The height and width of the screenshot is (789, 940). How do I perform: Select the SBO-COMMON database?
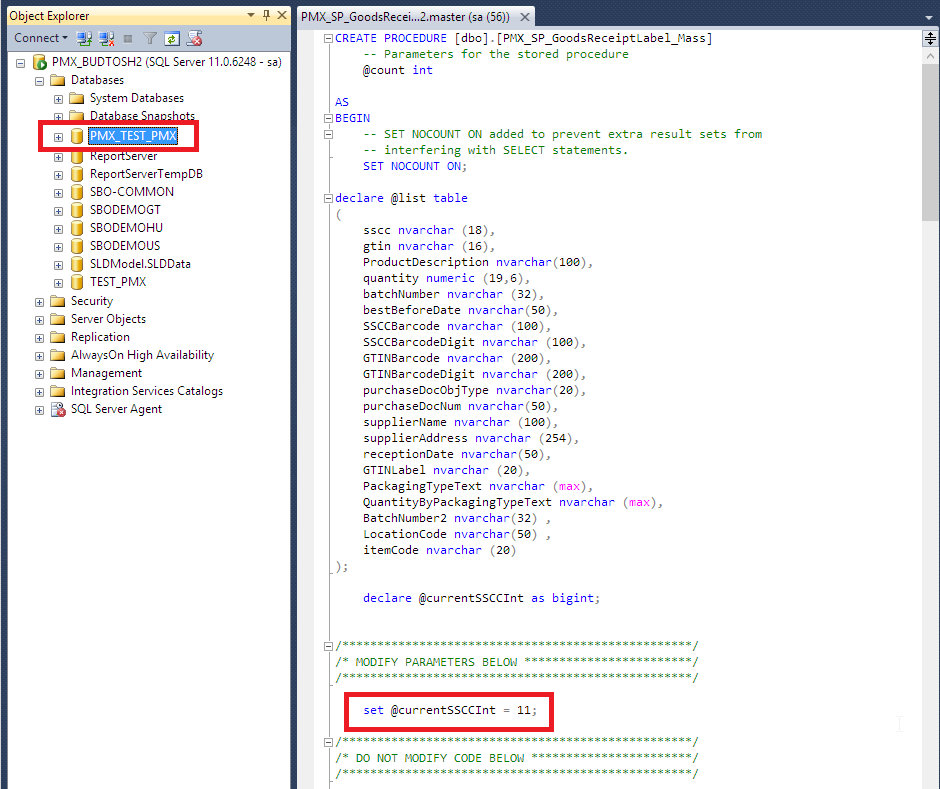(131, 192)
